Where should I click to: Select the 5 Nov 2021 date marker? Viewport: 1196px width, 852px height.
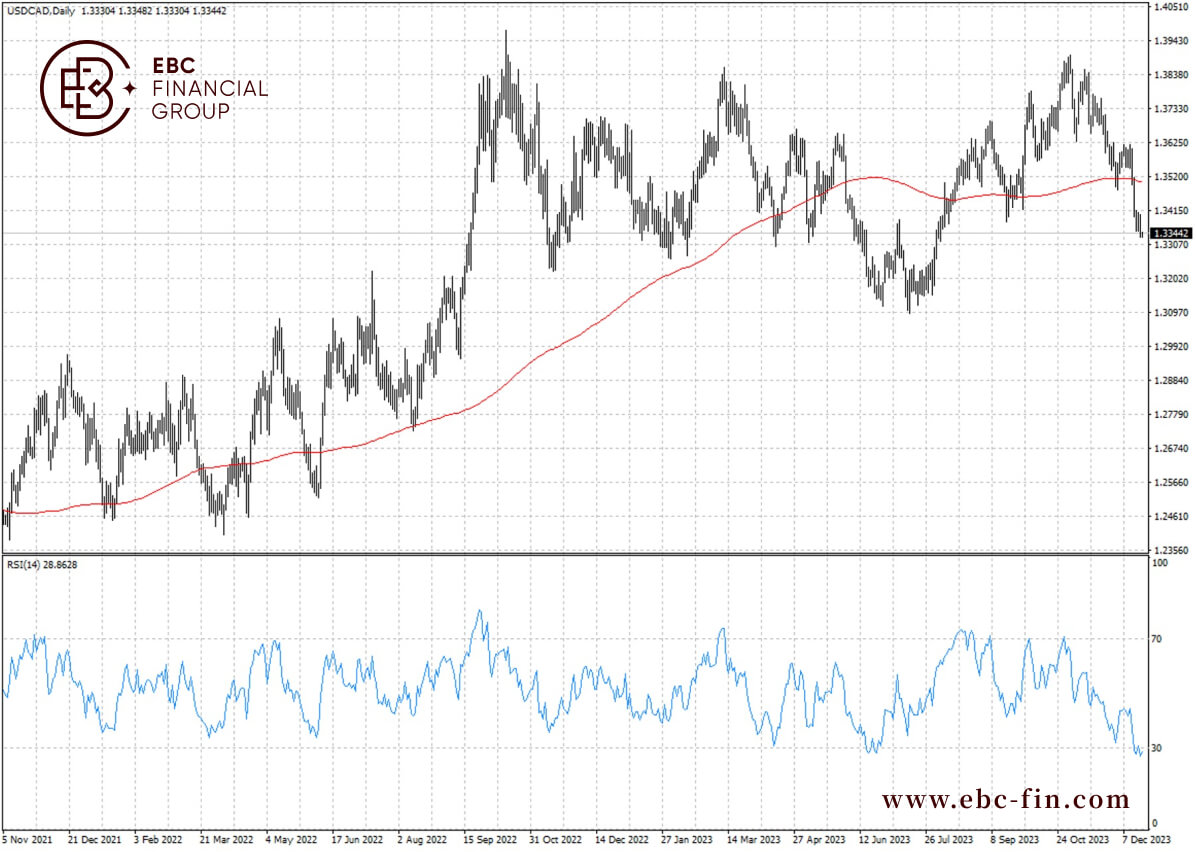pyautogui.click(x=27, y=839)
